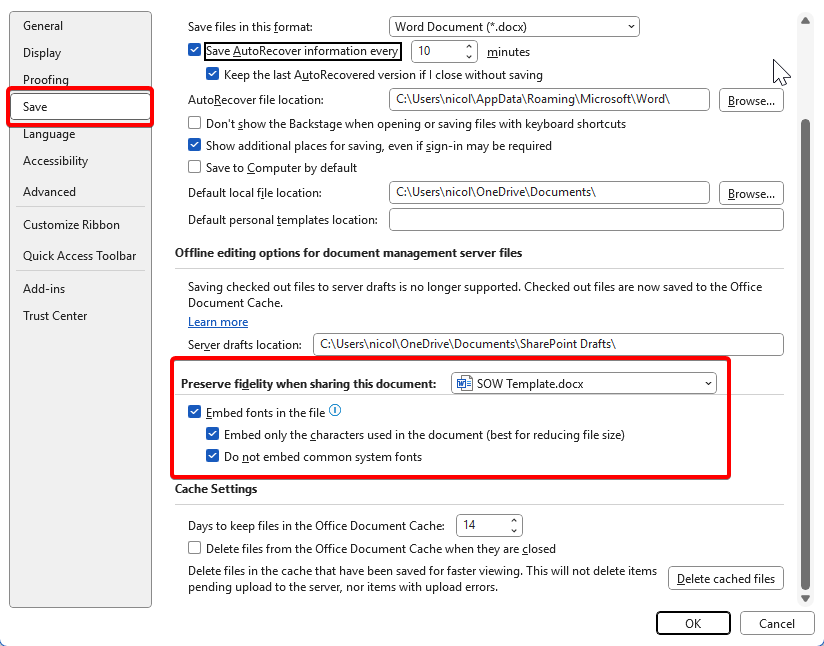The image size is (824, 646).
Task: Click the scrollbar down arrow
Action: click(805, 598)
